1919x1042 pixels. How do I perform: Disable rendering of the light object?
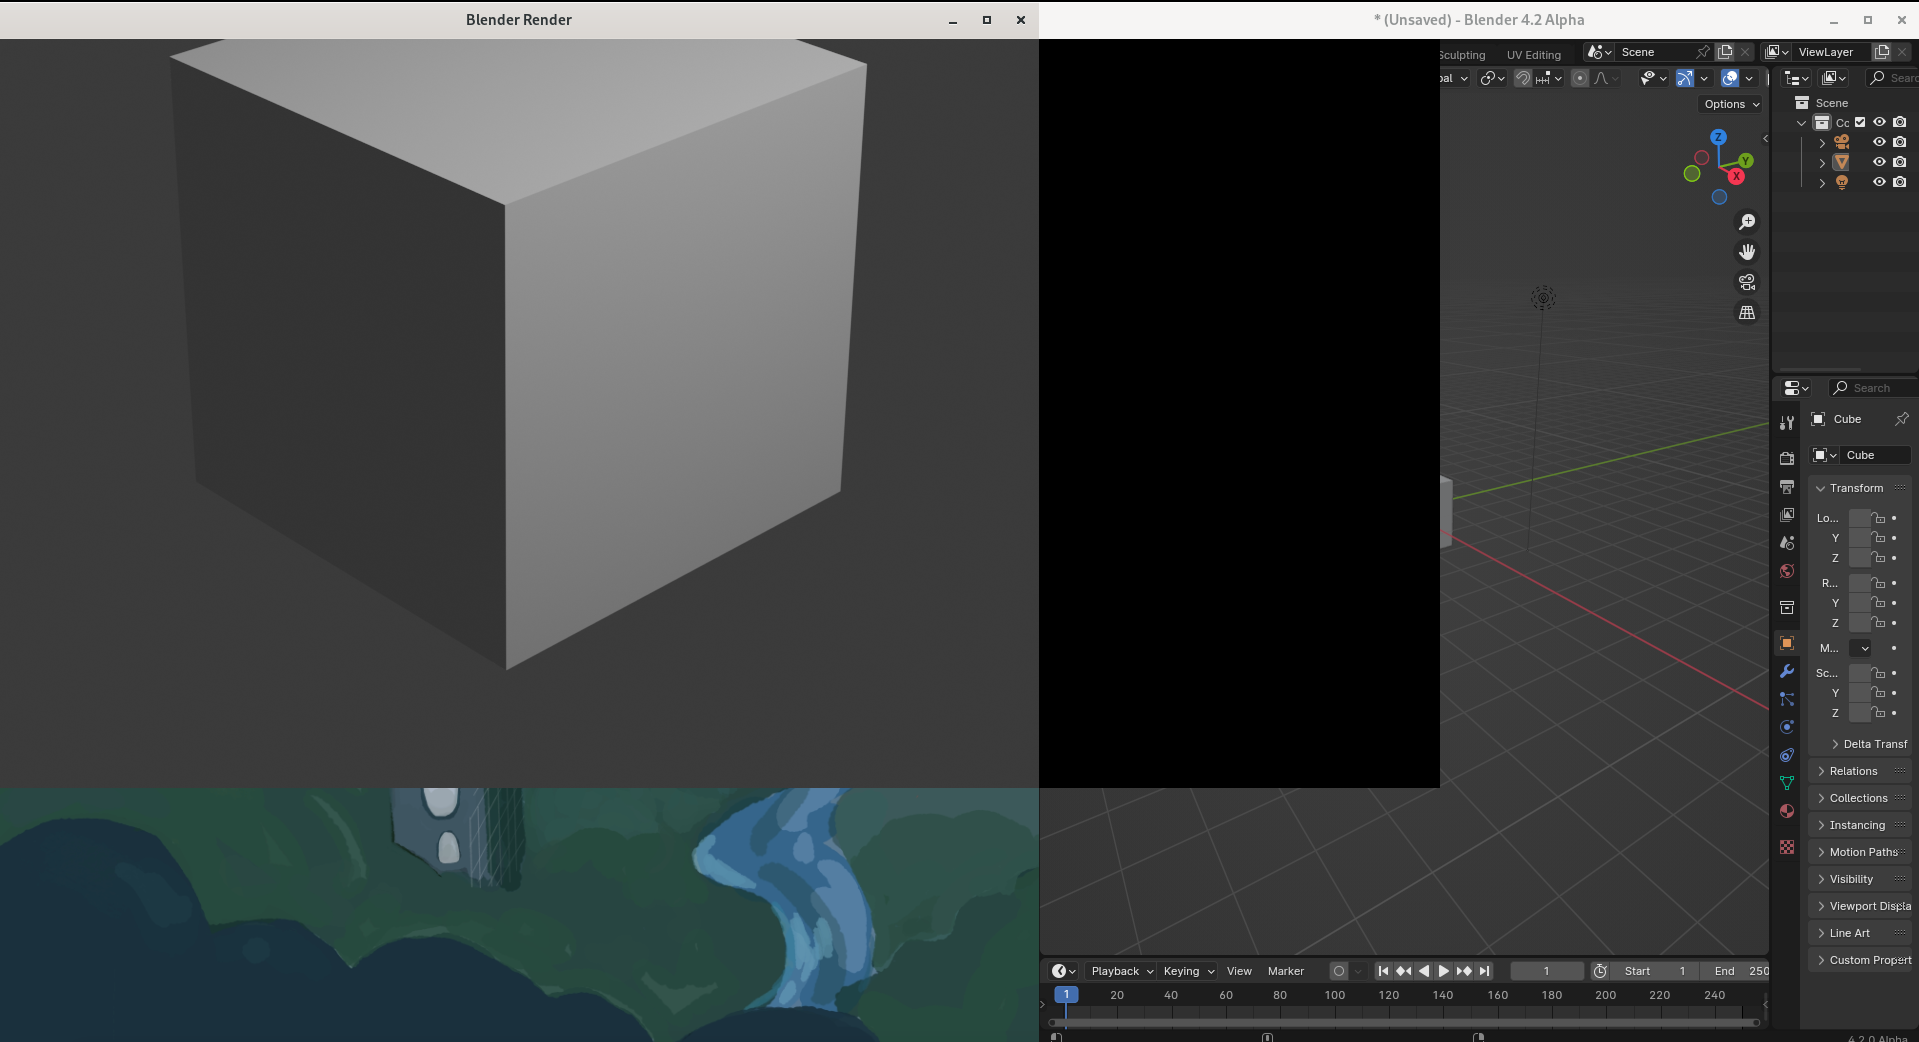point(1899,182)
